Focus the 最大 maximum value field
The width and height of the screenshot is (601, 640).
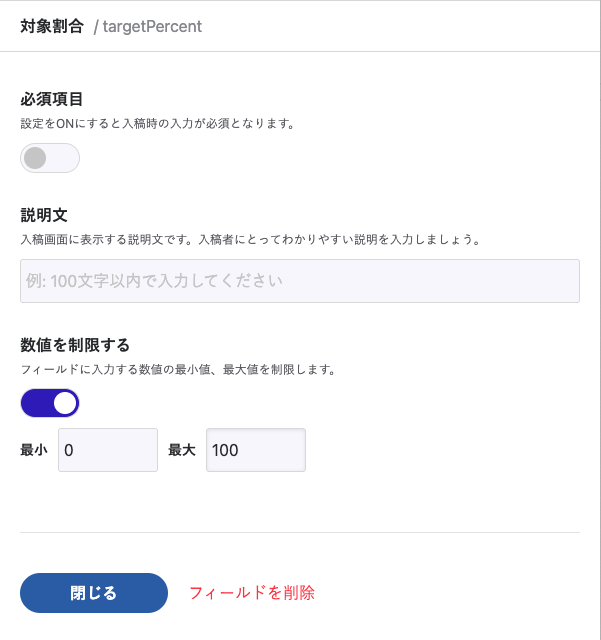255,450
